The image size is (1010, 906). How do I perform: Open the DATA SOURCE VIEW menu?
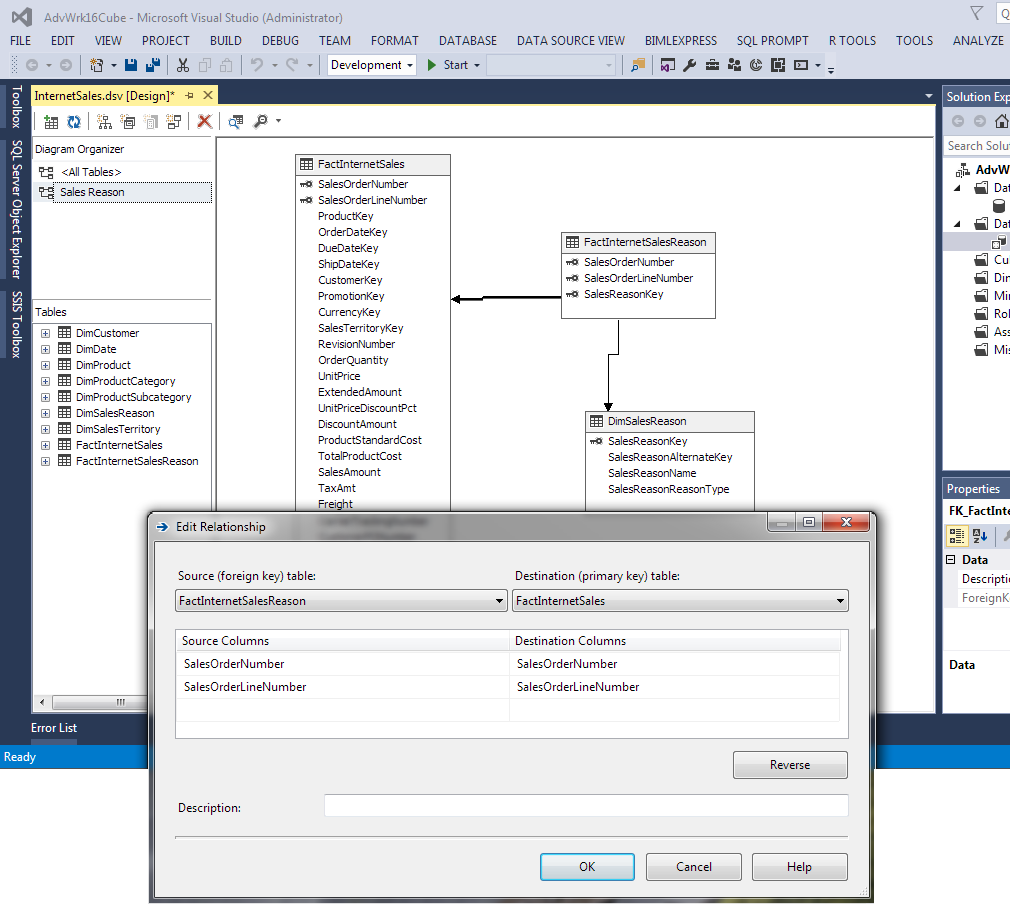click(570, 41)
